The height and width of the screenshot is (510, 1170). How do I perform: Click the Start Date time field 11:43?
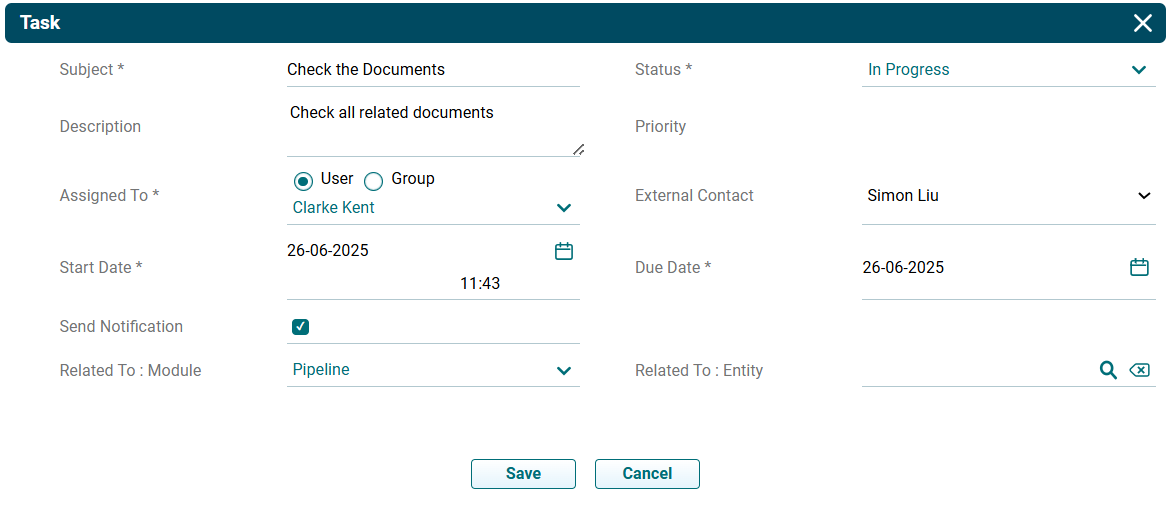click(480, 284)
